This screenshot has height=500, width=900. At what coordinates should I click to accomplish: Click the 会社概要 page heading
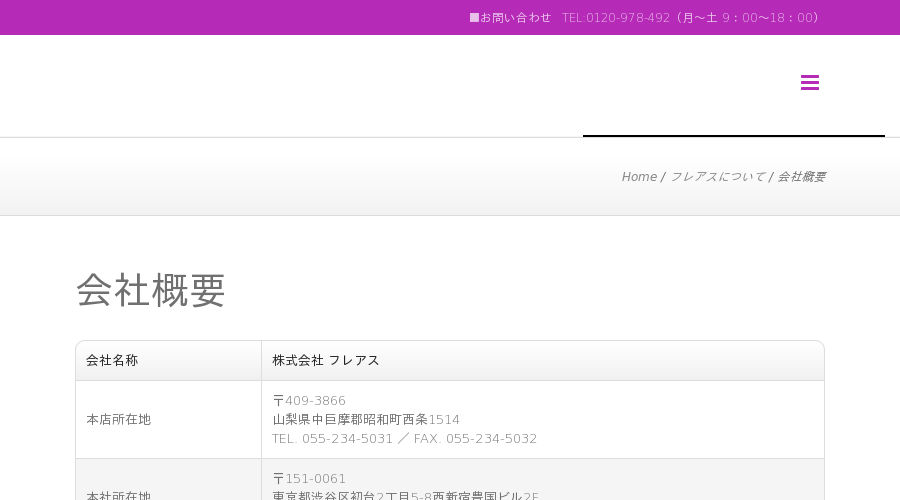[x=150, y=290]
